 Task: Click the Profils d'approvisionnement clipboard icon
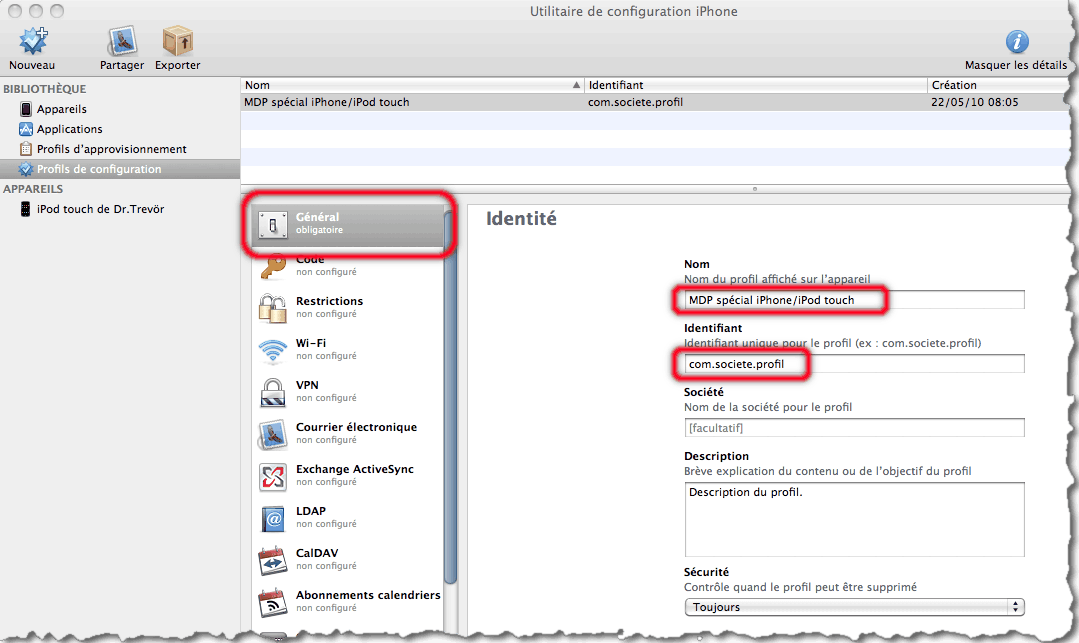pos(25,149)
